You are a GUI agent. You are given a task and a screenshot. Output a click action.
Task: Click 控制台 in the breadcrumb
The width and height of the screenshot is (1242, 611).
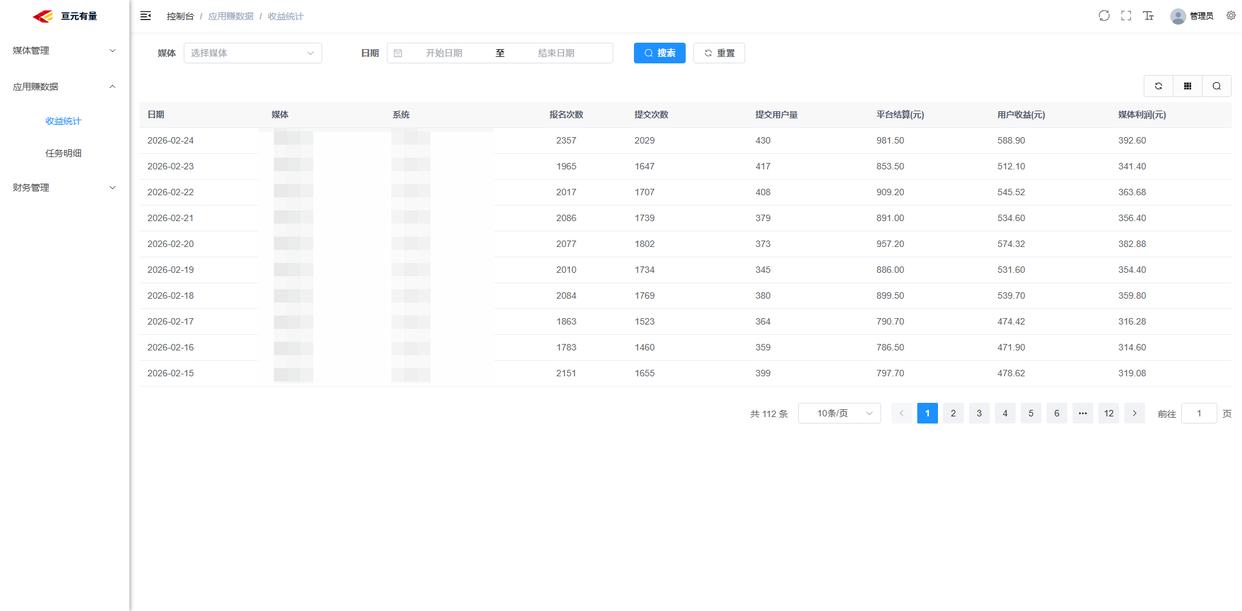(180, 16)
